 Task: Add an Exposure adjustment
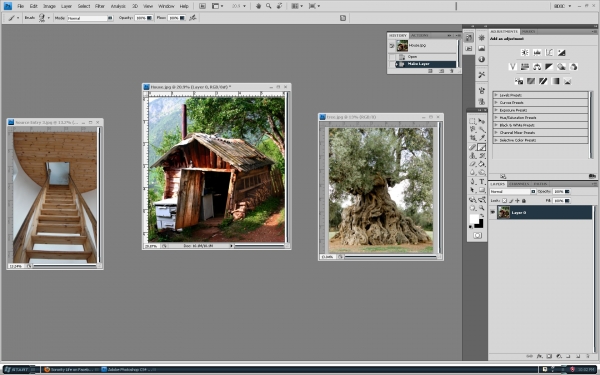point(561,52)
